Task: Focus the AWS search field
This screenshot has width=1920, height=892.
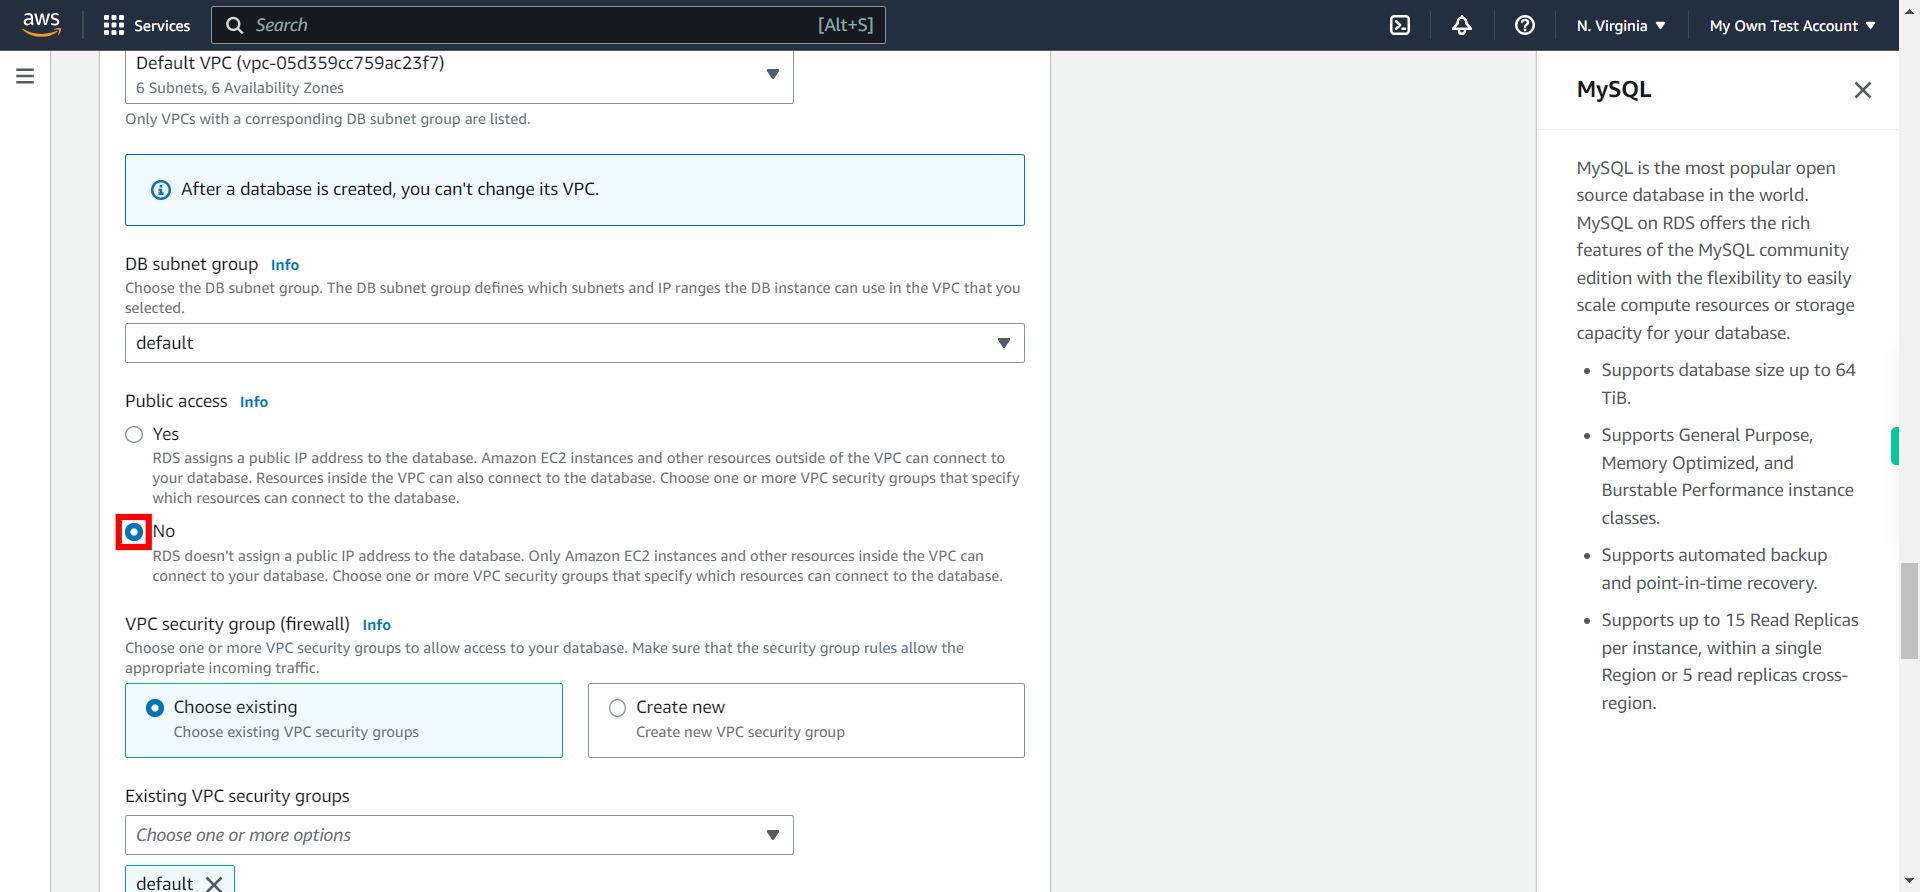Action: 548,25
